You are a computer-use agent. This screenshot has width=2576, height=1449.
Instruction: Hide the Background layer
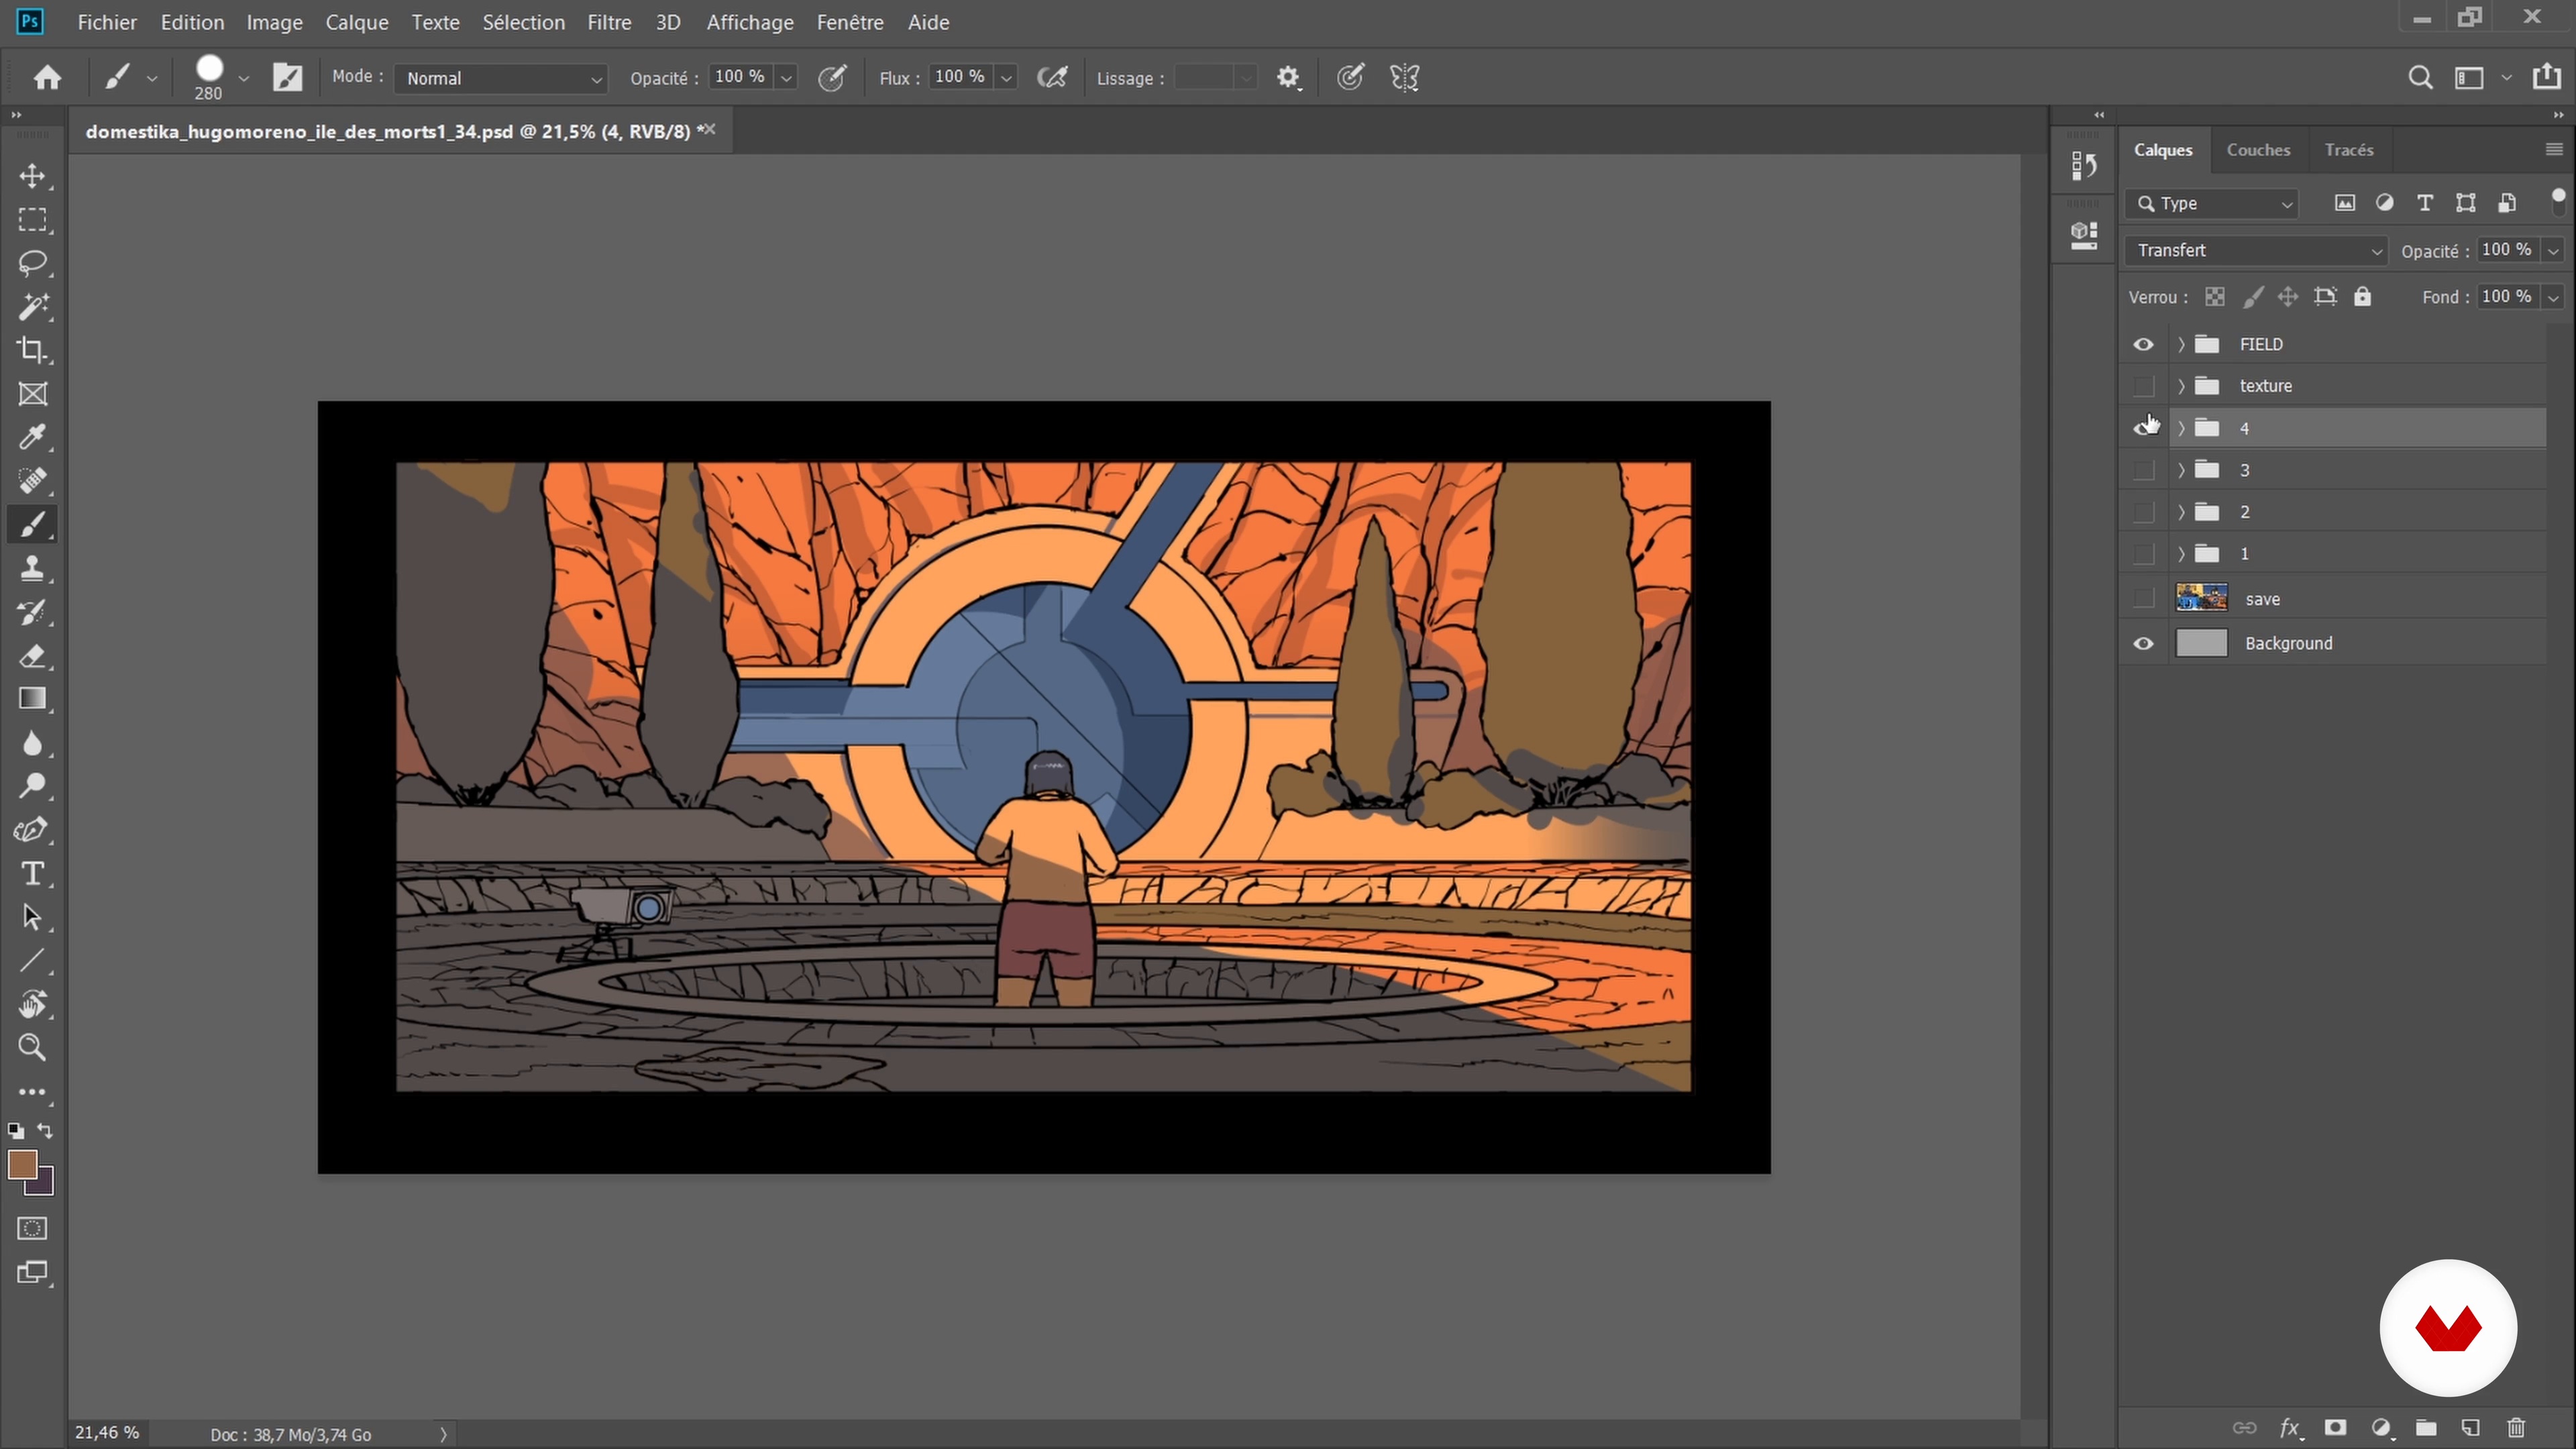click(x=2143, y=643)
